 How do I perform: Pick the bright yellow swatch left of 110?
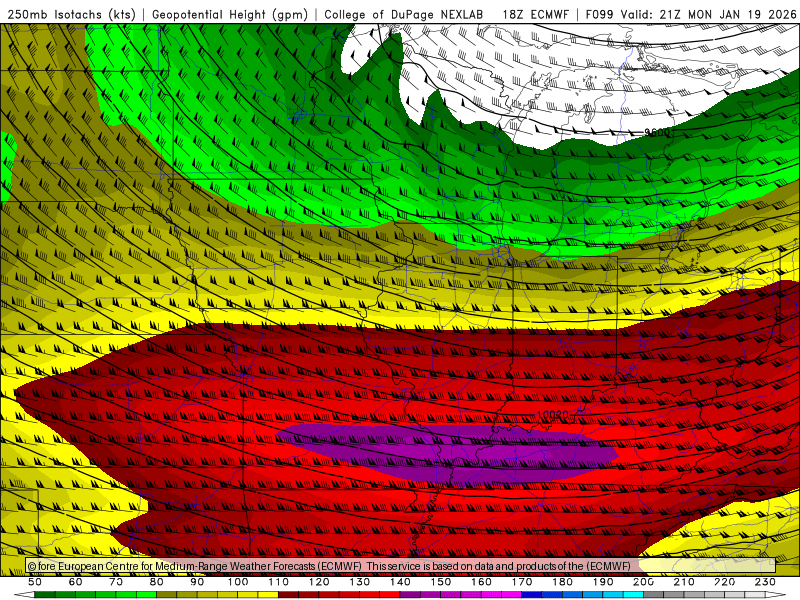point(268,595)
